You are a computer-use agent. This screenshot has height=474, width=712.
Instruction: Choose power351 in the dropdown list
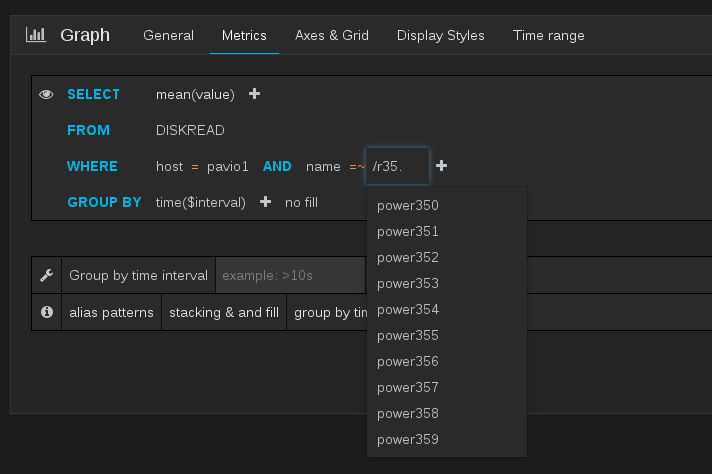point(447,232)
